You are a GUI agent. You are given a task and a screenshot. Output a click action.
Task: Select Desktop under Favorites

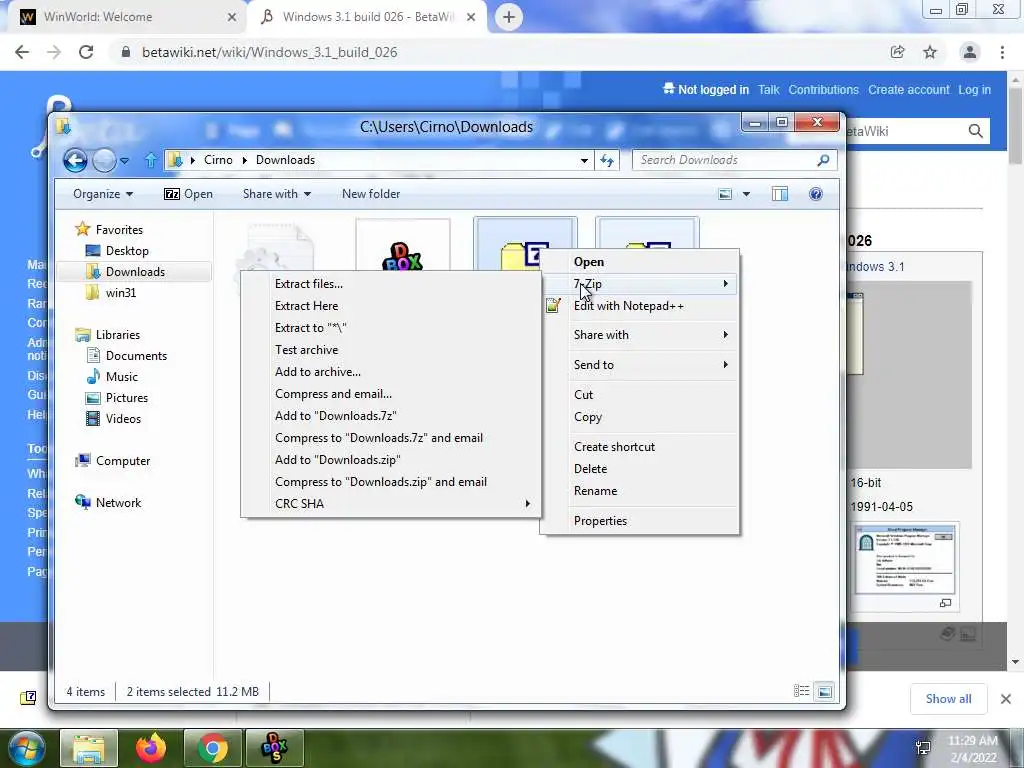[x=127, y=251]
